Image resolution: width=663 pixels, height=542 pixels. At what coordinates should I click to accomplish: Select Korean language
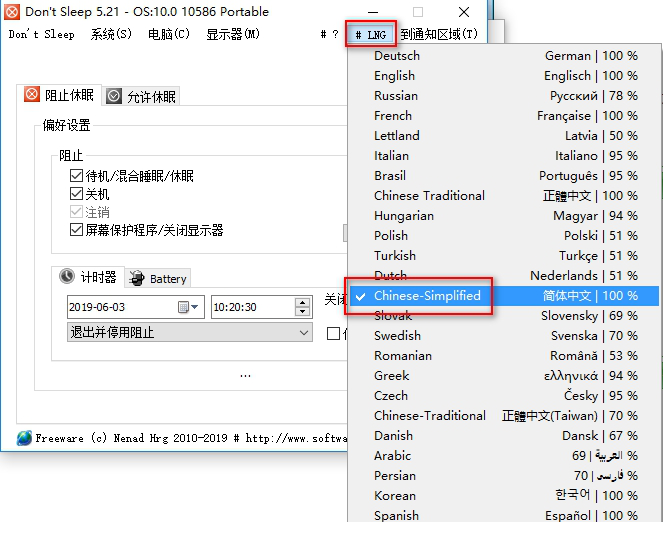[x=506, y=495]
